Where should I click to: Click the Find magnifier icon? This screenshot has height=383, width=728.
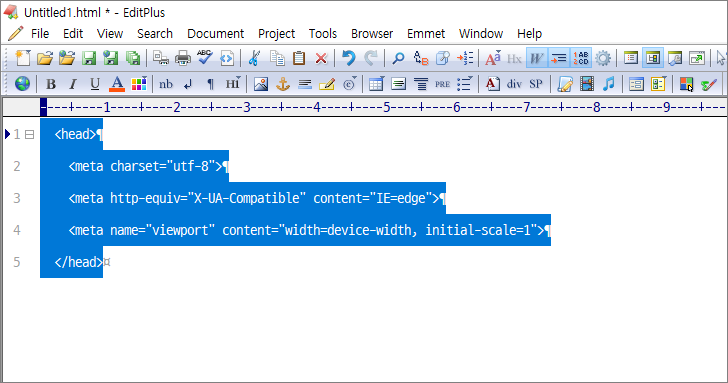click(x=398, y=58)
